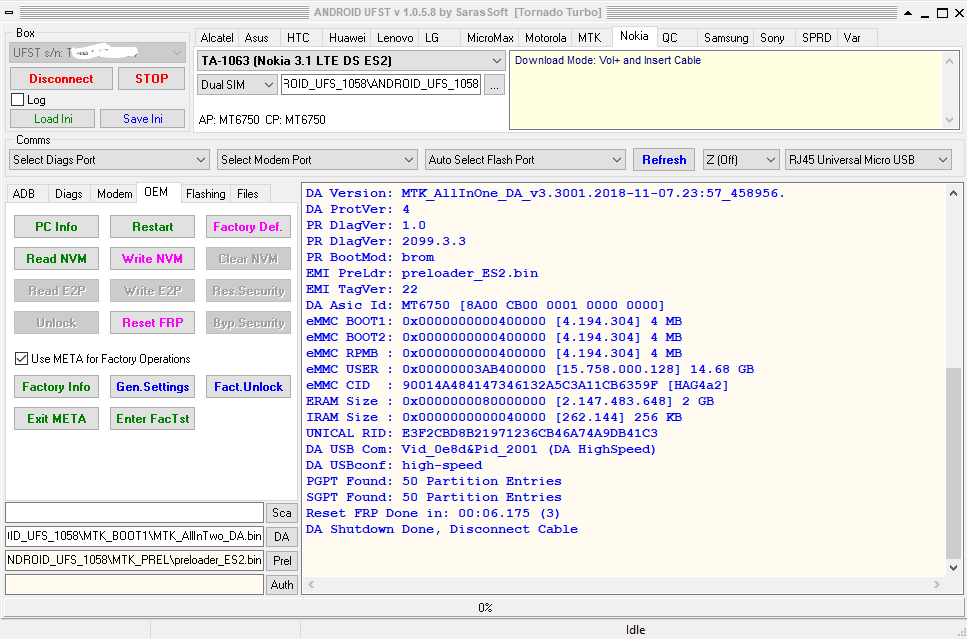Click Load Ini button

53,118
